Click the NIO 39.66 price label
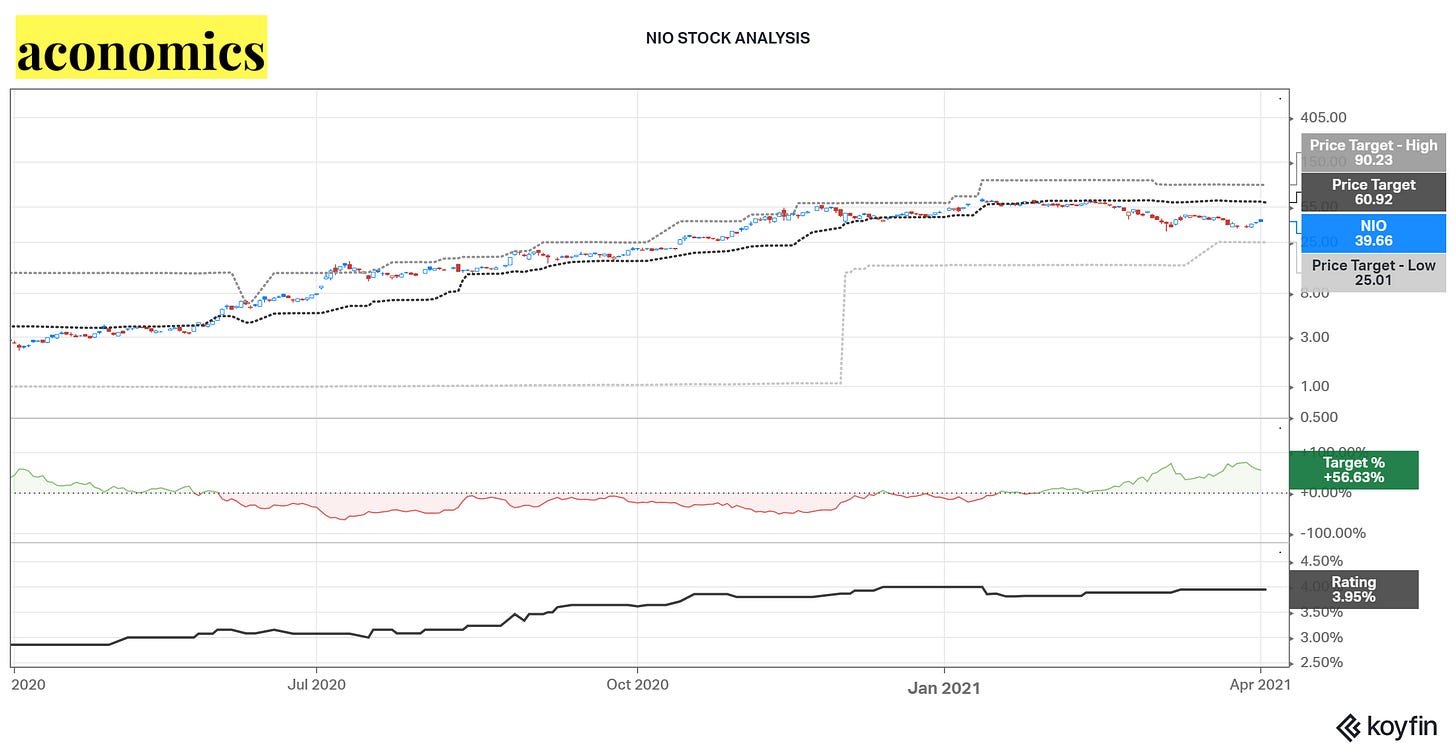Viewport: 1456px width, 752px height. [1373, 233]
